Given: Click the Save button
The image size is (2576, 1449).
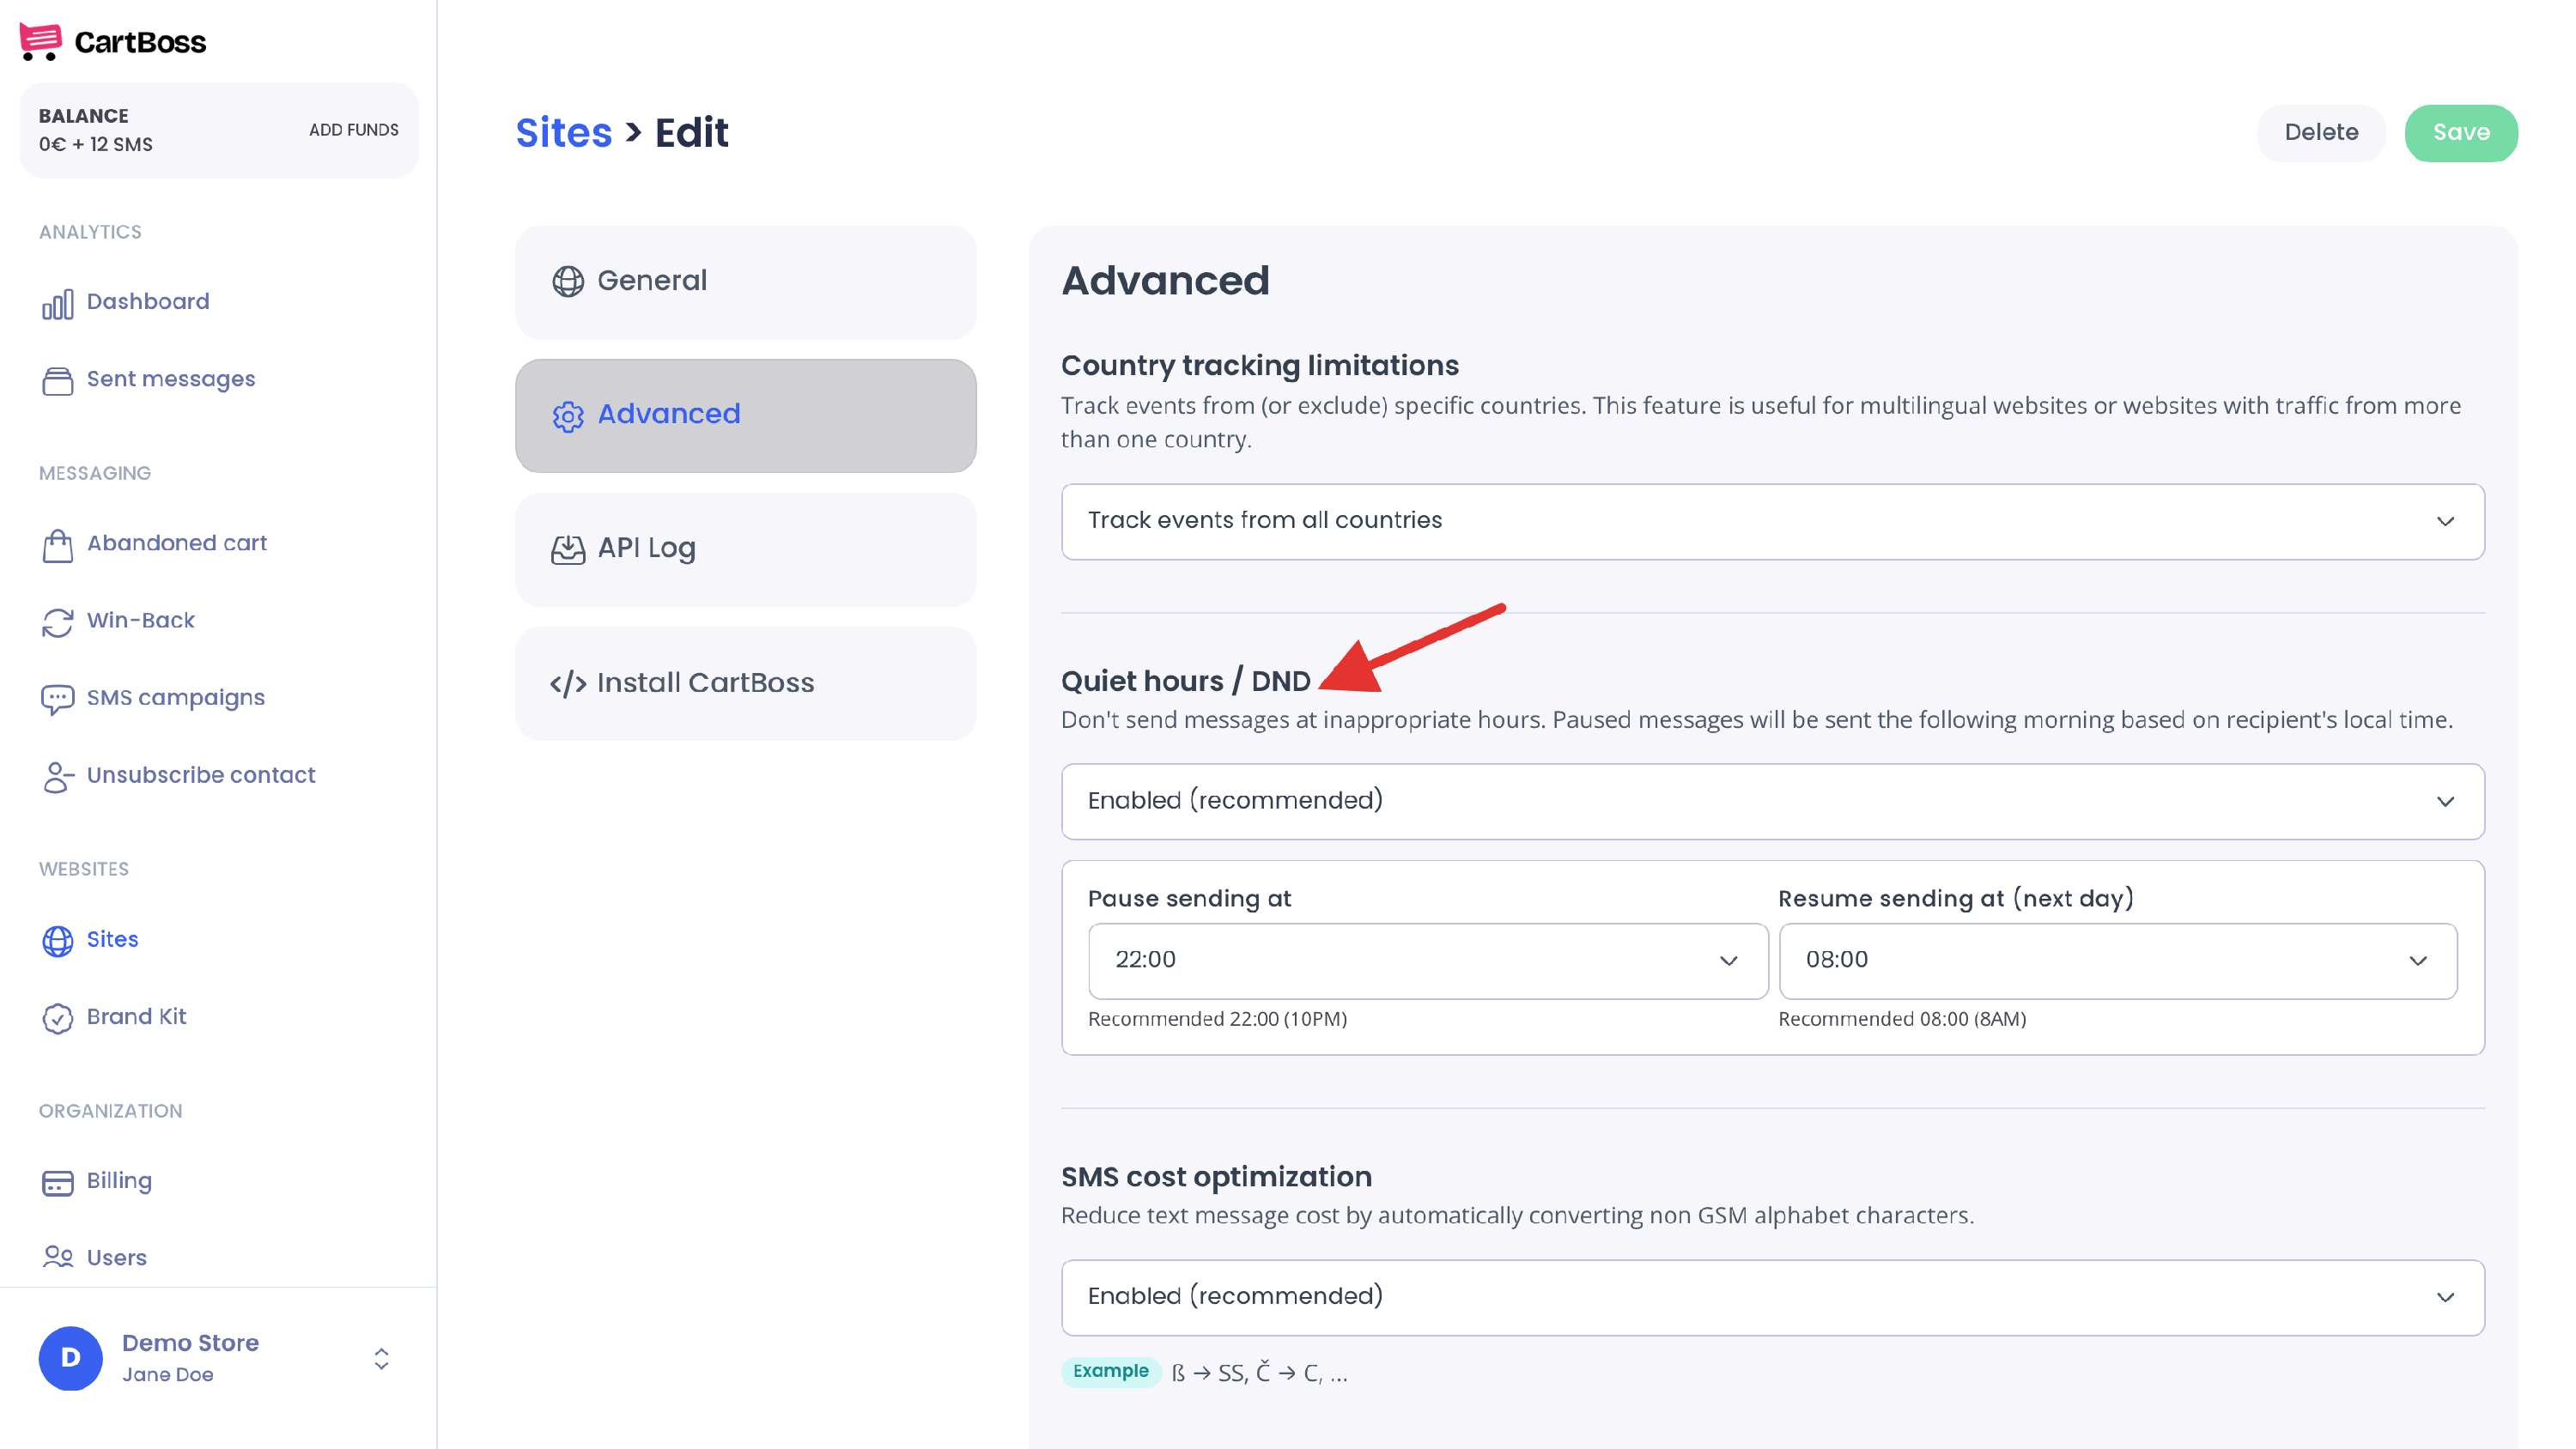Looking at the screenshot, I should (2461, 133).
